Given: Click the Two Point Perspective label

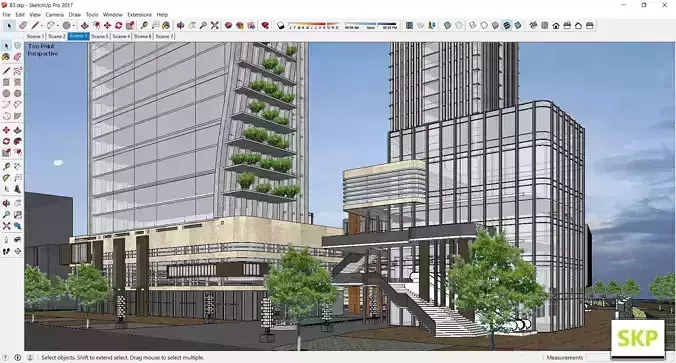Looking at the screenshot, I should tap(43, 50).
